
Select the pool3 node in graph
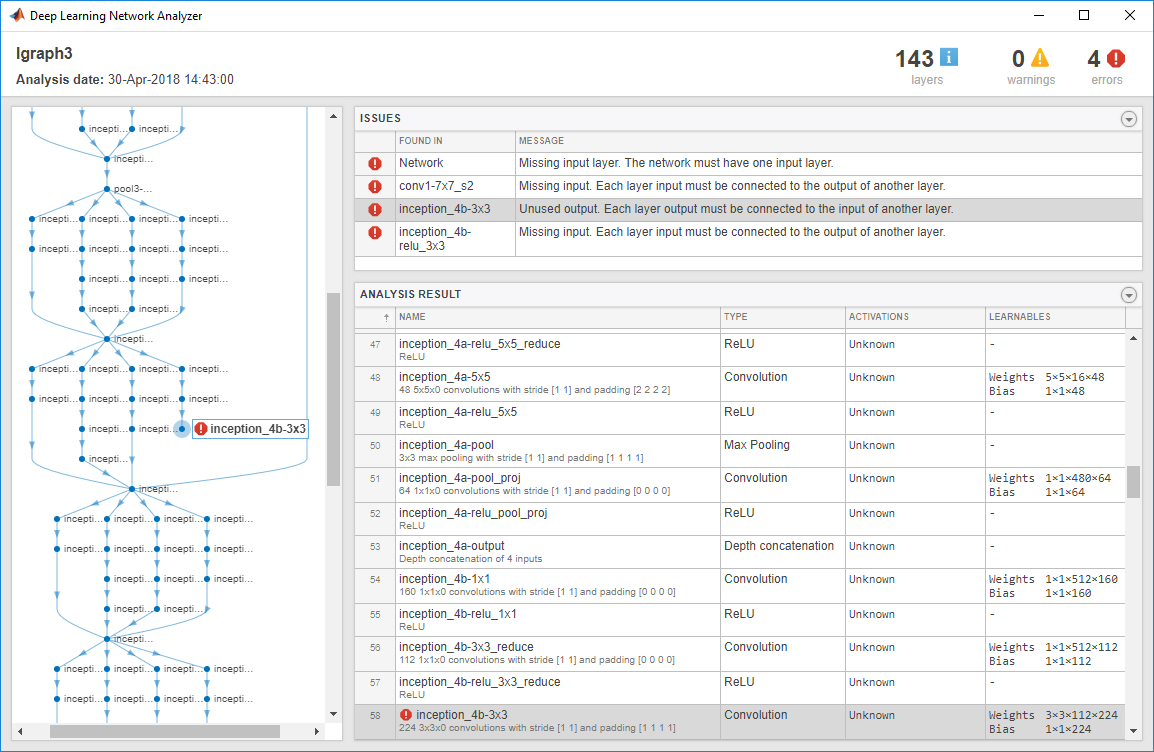(106, 189)
